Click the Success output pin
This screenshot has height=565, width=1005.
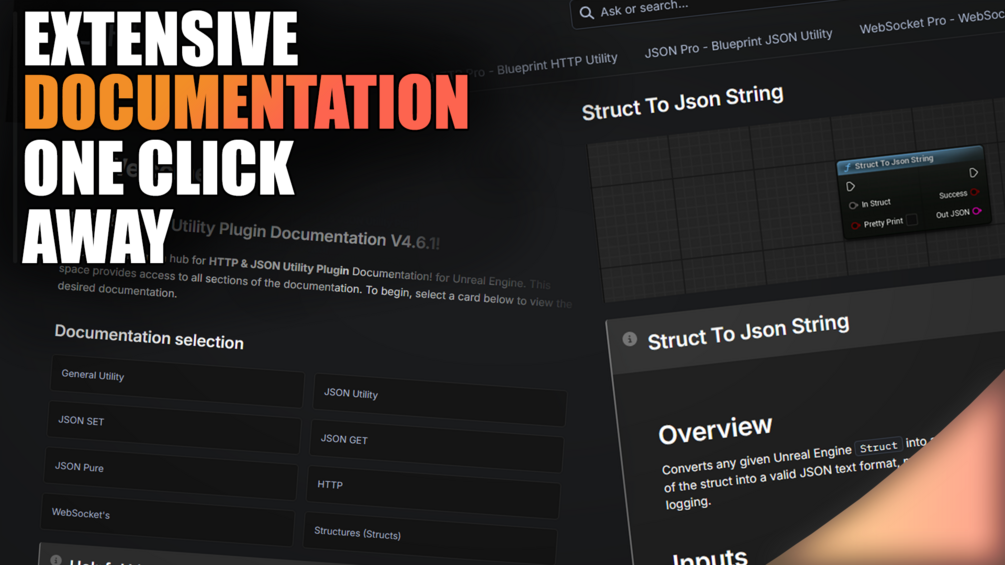click(x=975, y=192)
